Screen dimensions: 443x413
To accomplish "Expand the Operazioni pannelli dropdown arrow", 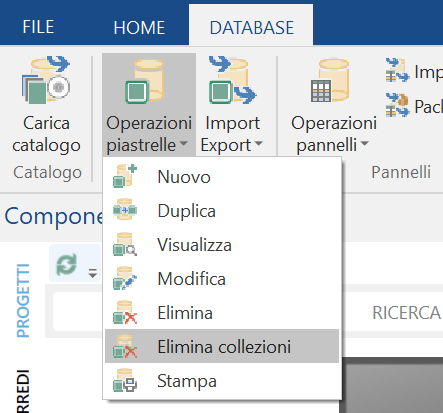I will click(365, 143).
